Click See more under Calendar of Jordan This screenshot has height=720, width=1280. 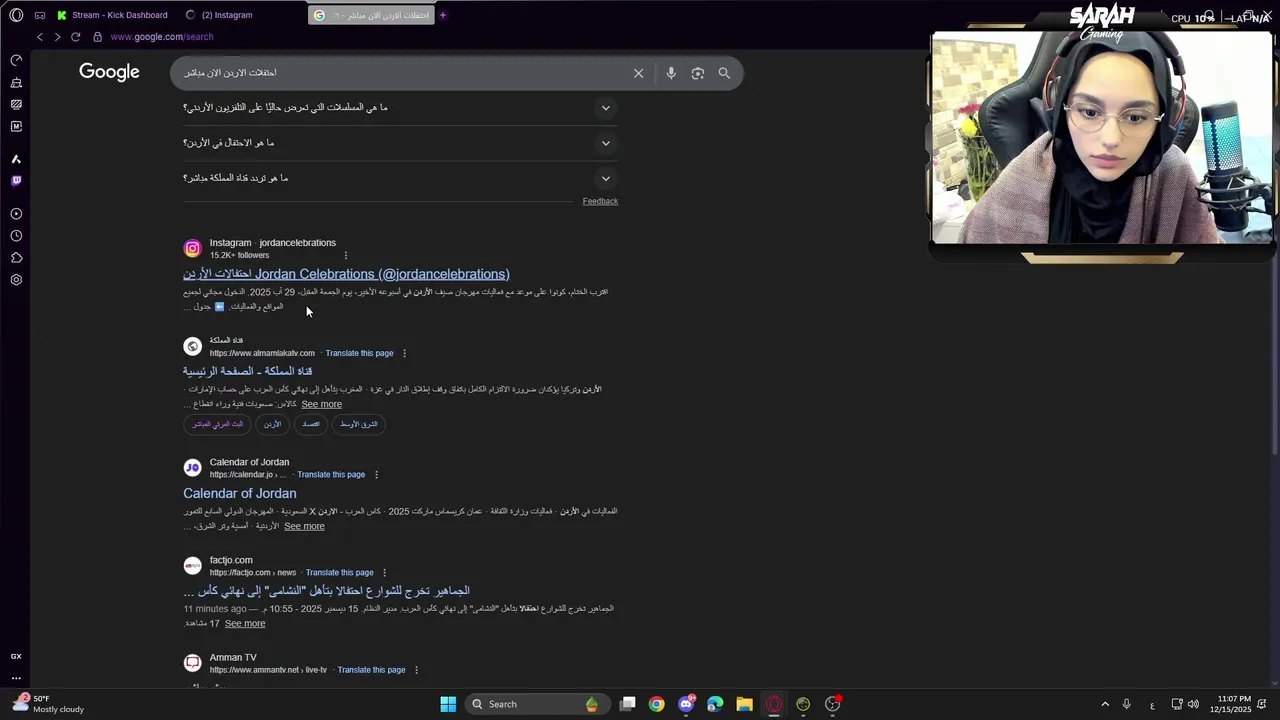coord(304,526)
